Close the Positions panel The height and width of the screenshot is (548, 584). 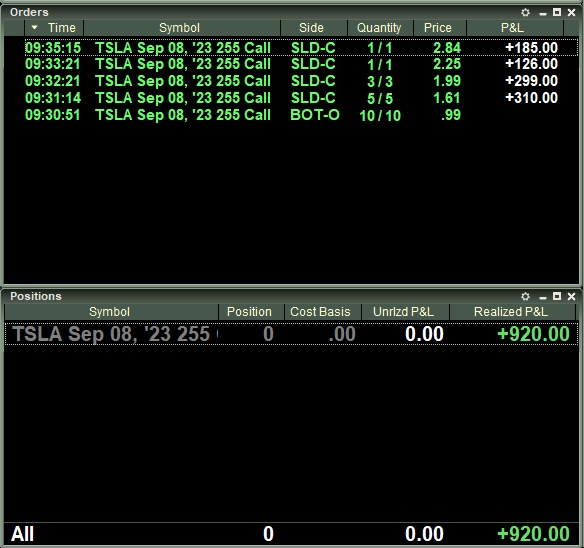coord(571,297)
